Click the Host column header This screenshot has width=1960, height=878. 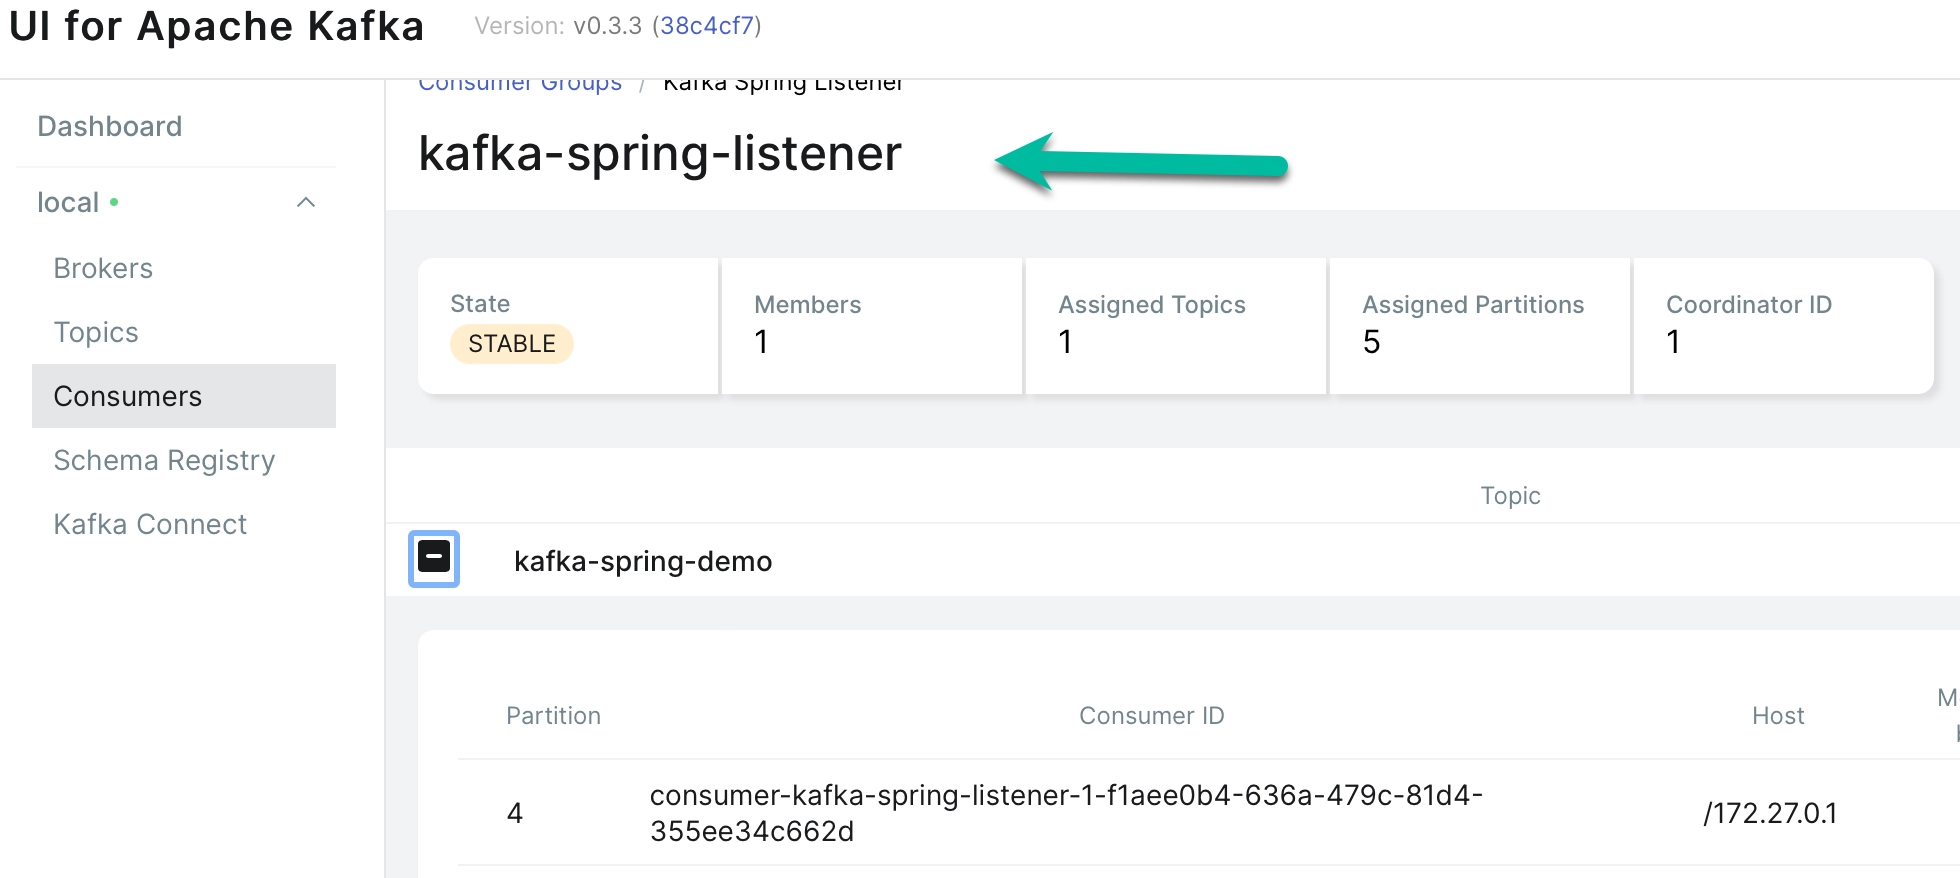[1778, 716]
